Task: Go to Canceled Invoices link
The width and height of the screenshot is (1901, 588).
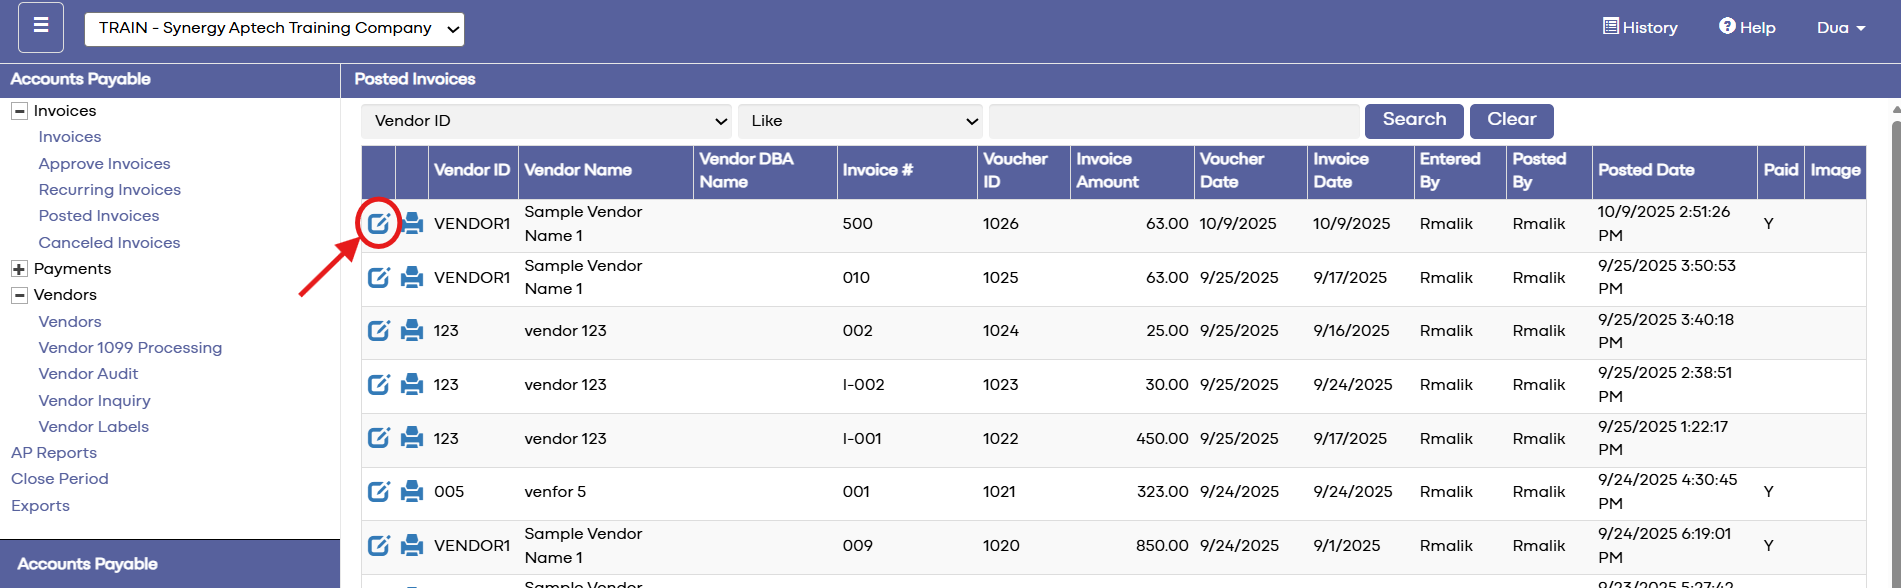Action: pos(109,243)
